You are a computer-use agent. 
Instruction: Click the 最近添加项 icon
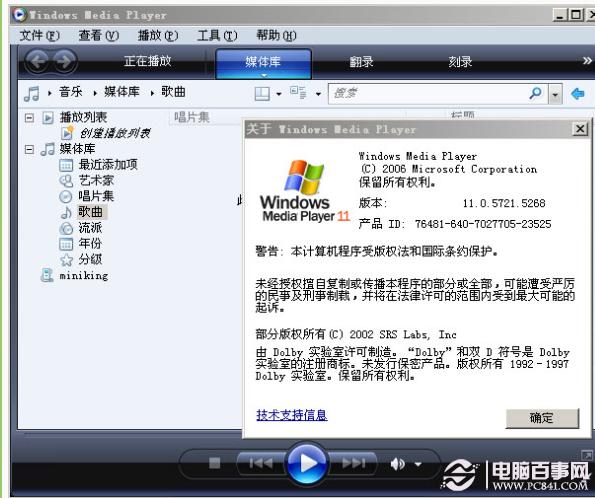[66, 165]
